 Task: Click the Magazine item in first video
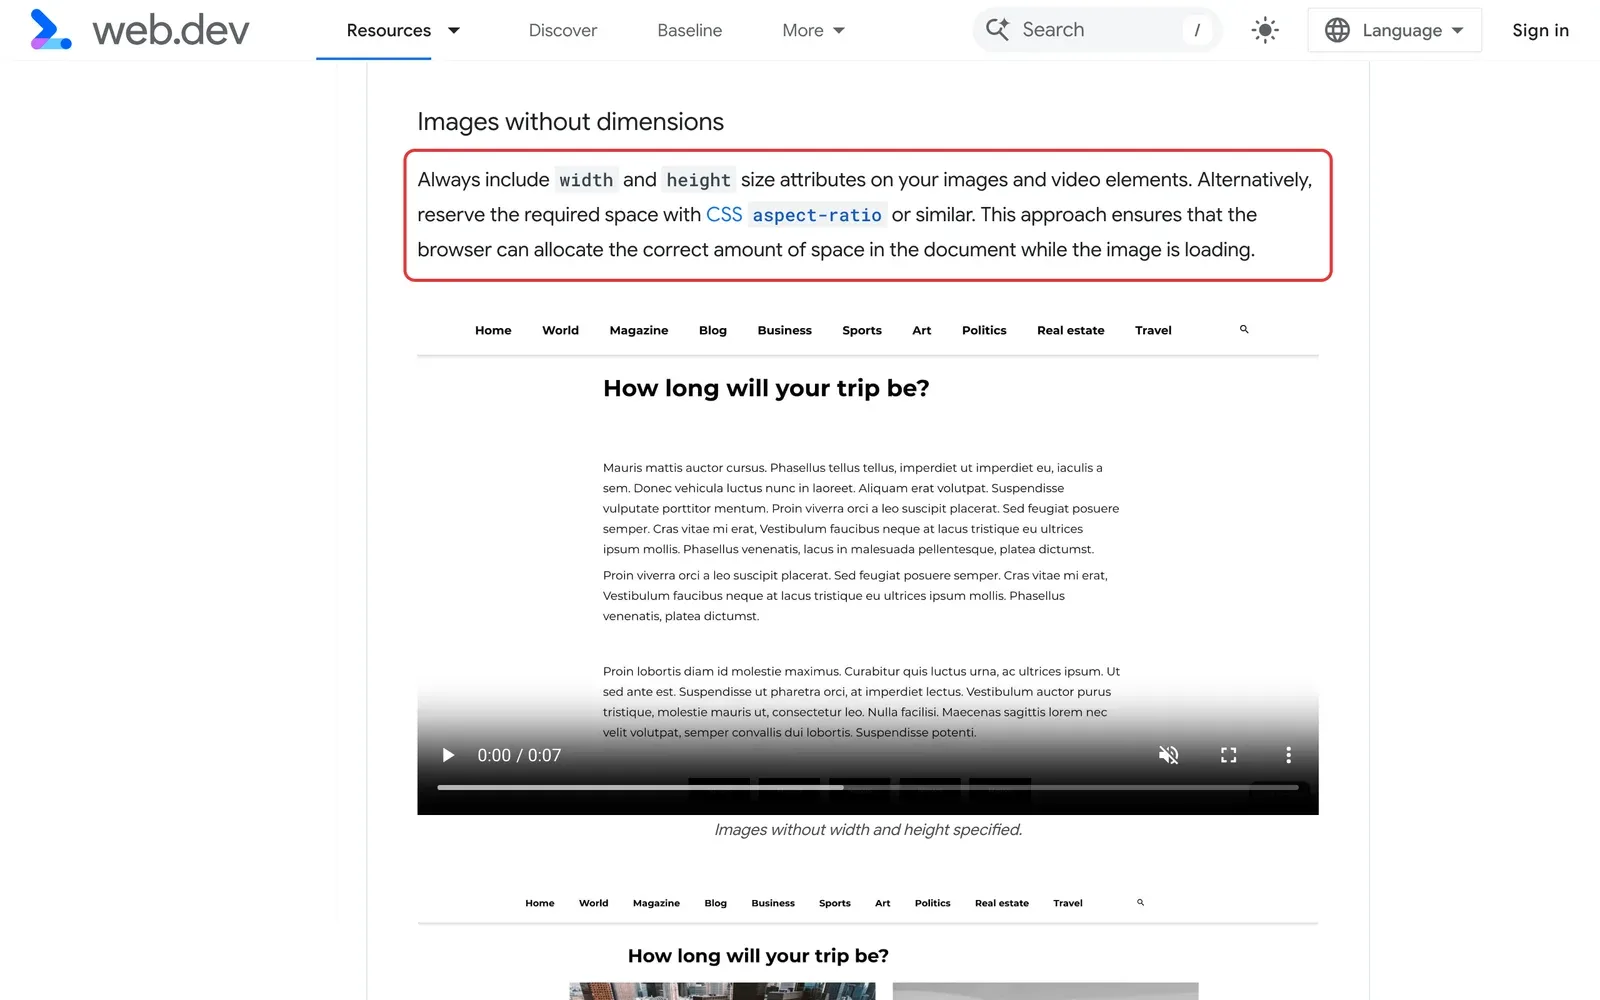pyautogui.click(x=639, y=330)
